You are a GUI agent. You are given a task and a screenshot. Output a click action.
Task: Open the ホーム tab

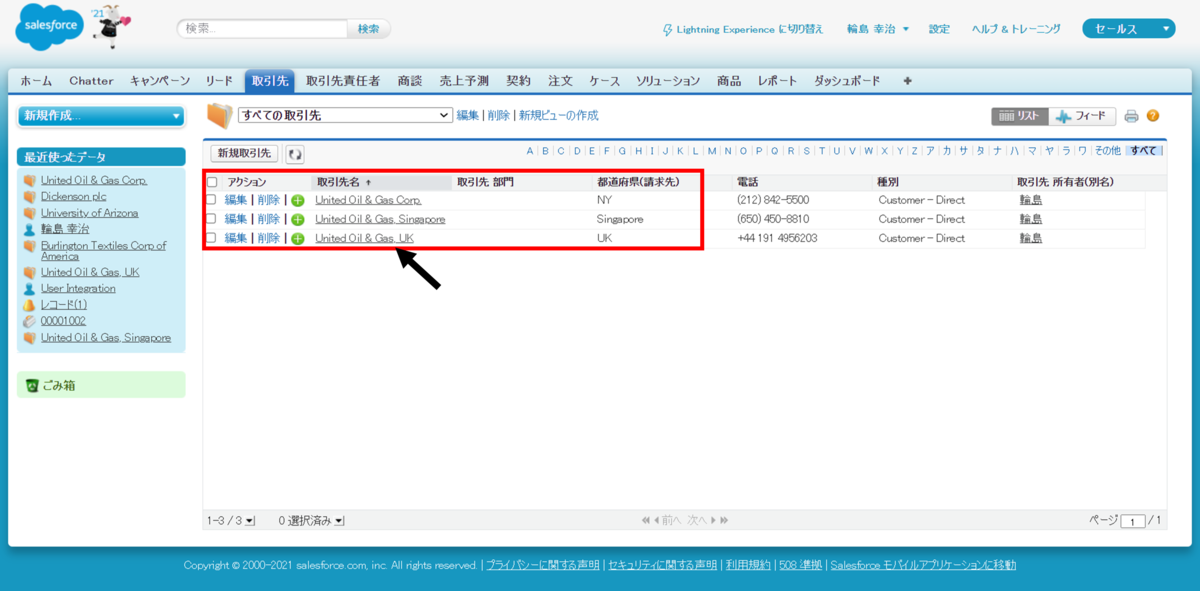coord(36,81)
